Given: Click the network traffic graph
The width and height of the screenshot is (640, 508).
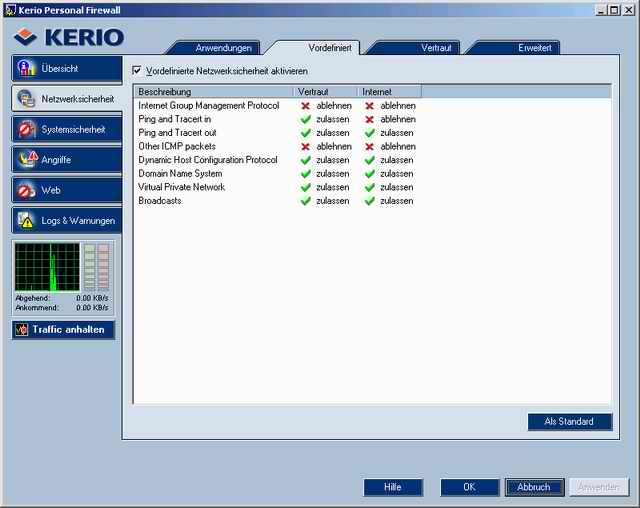Looking at the screenshot, I should 47,267.
